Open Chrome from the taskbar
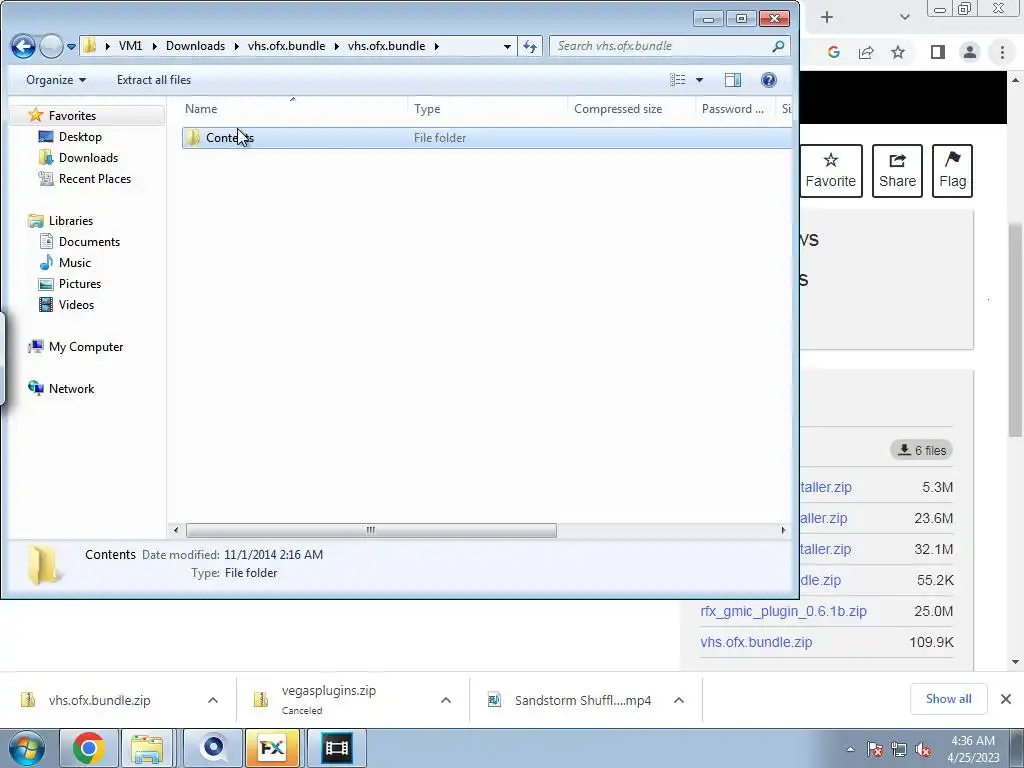 point(88,748)
